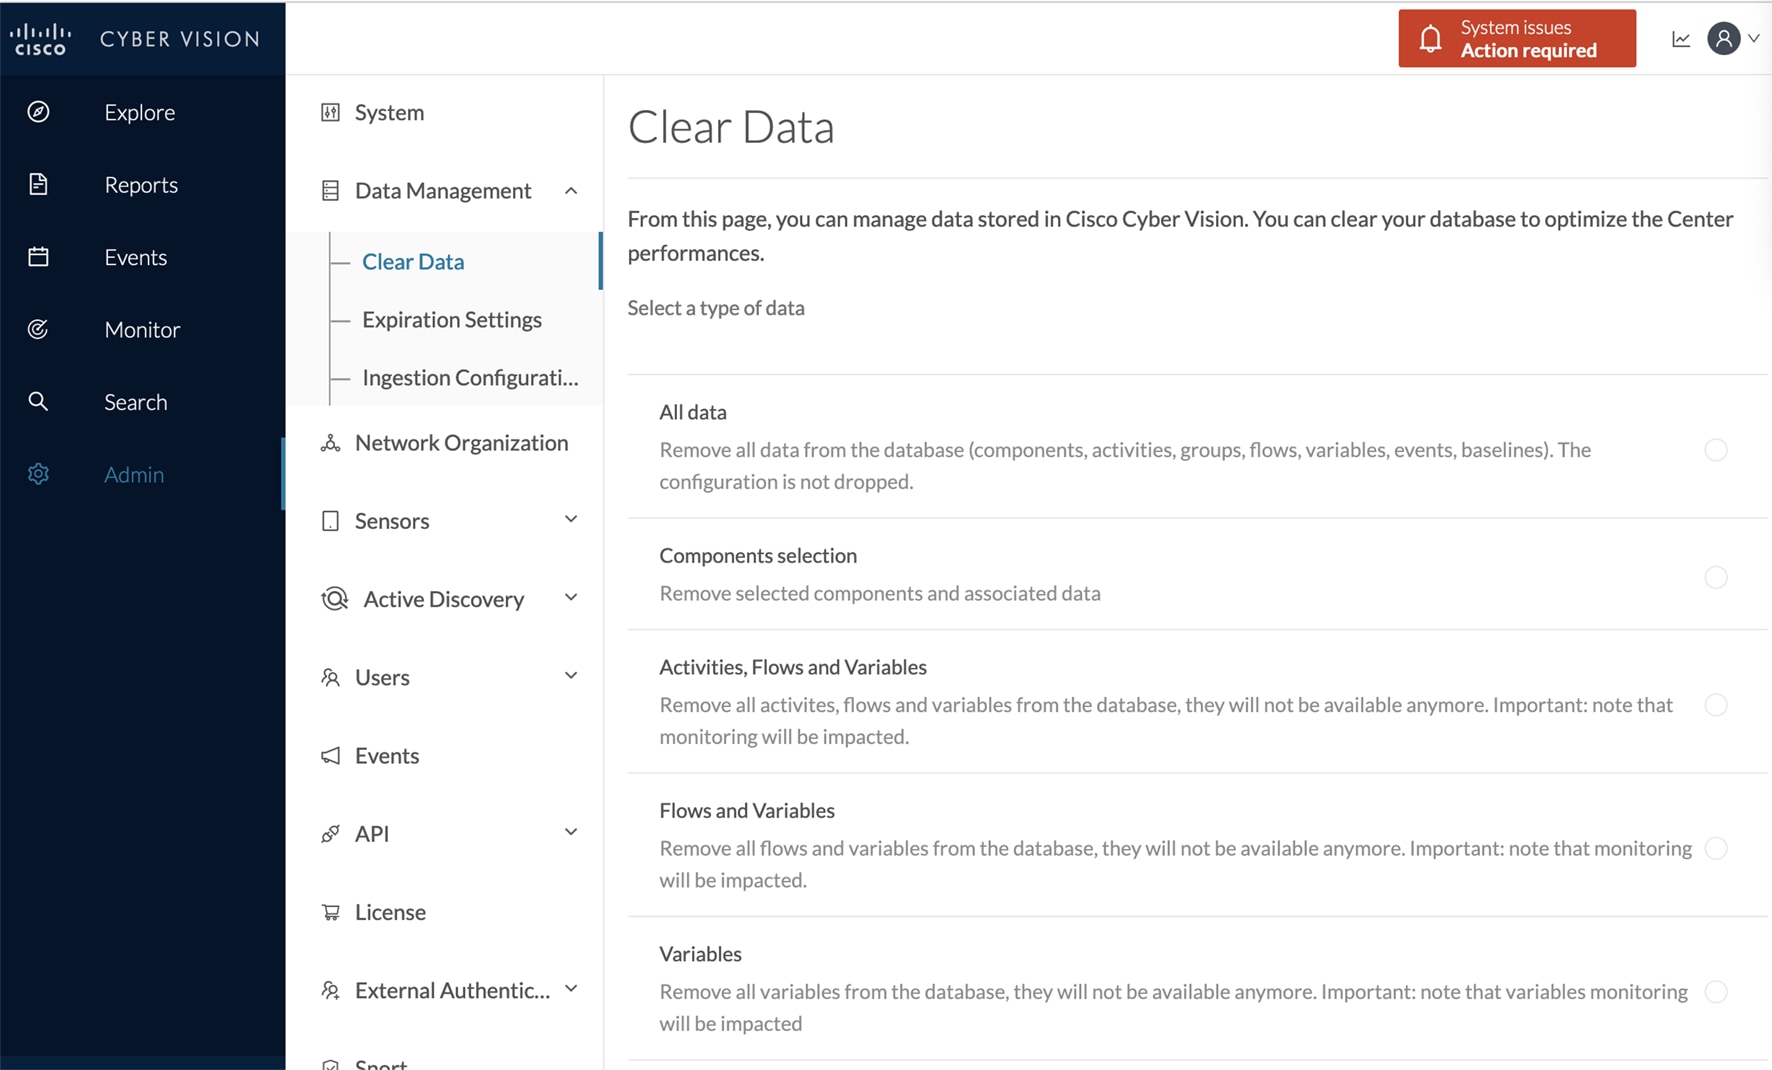The height and width of the screenshot is (1070, 1772).
Task: Open the user account dropdown
Action: click(1731, 38)
